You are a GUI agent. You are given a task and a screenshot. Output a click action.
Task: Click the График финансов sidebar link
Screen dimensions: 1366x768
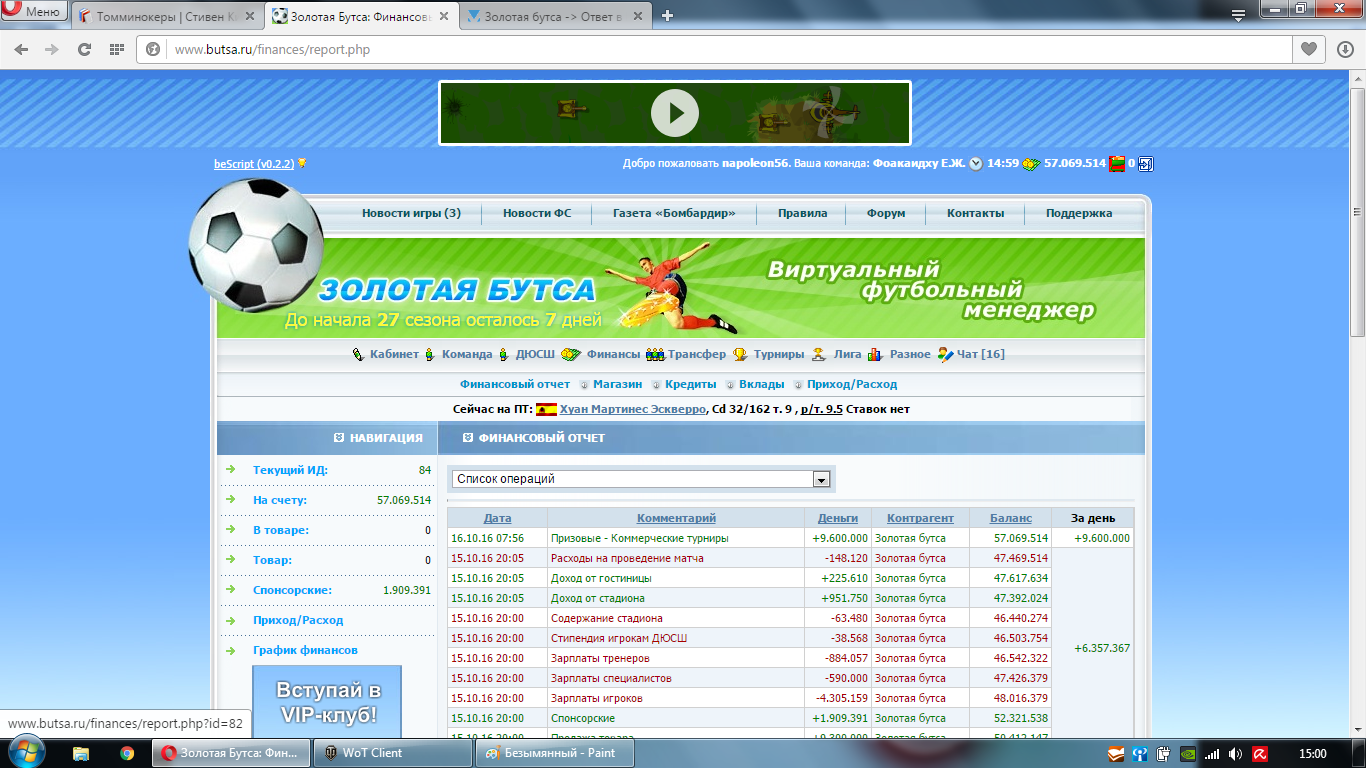305,650
